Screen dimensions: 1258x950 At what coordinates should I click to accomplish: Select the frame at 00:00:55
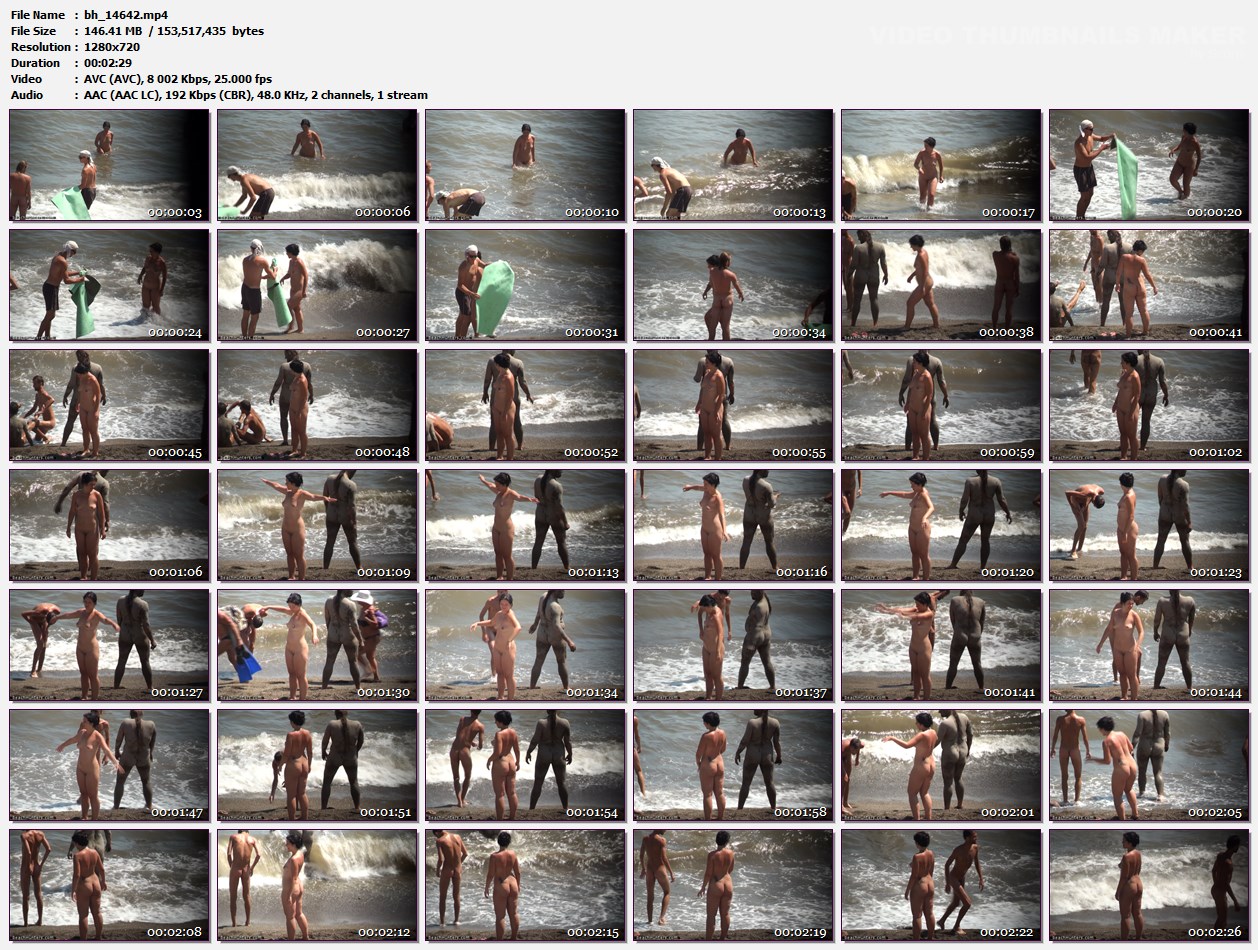coord(733,405)
